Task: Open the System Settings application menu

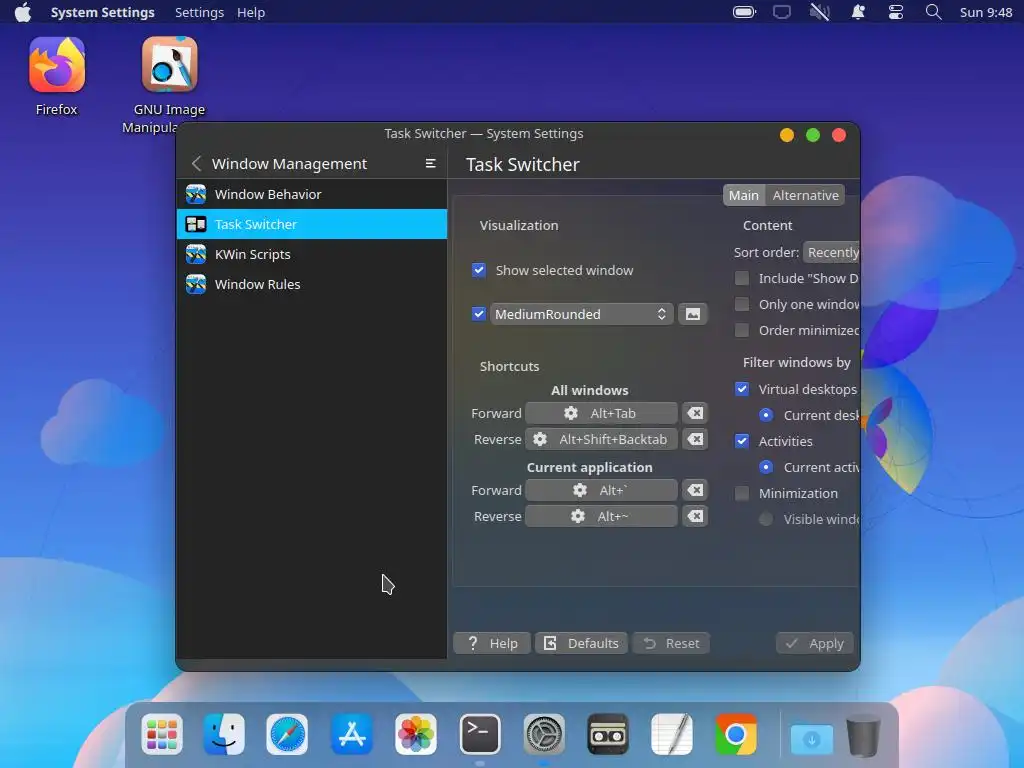Action: tap(103, 12)
